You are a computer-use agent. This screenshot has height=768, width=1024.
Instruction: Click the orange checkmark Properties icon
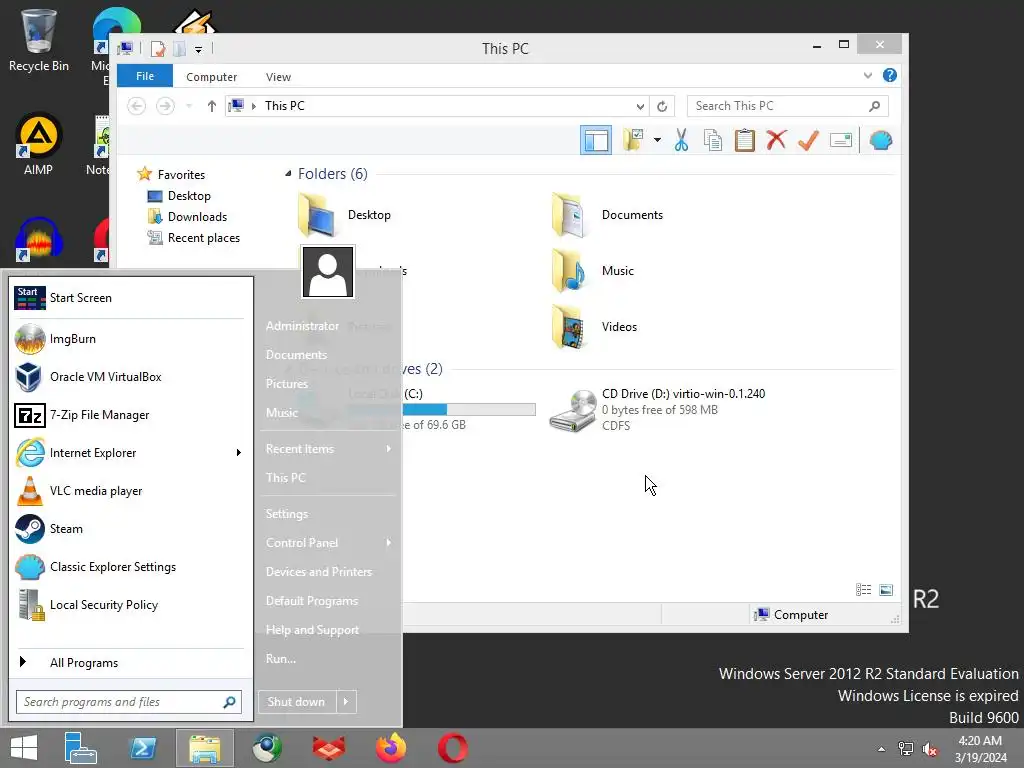coord(808,140)
